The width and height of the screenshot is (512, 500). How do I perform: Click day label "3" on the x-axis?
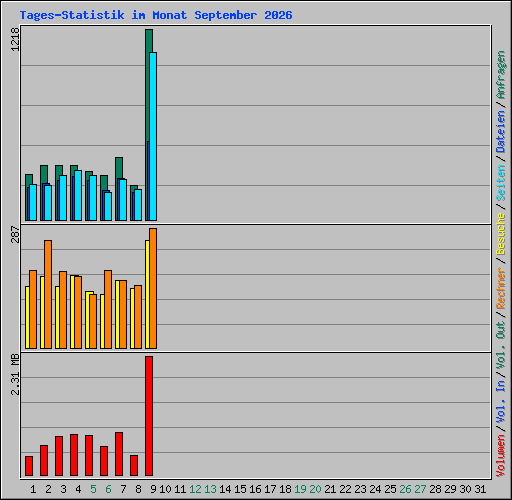[x=63, y=489]
